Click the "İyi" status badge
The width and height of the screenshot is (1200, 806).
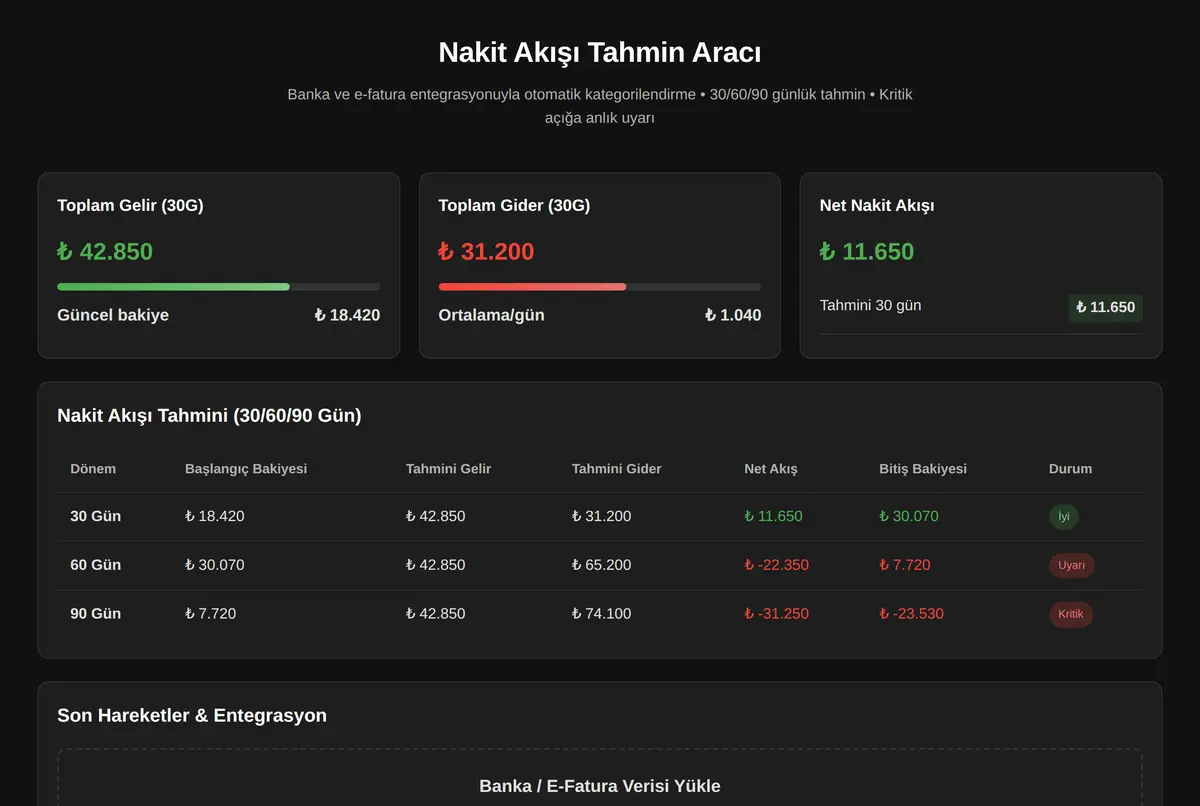coord(1064,517)
